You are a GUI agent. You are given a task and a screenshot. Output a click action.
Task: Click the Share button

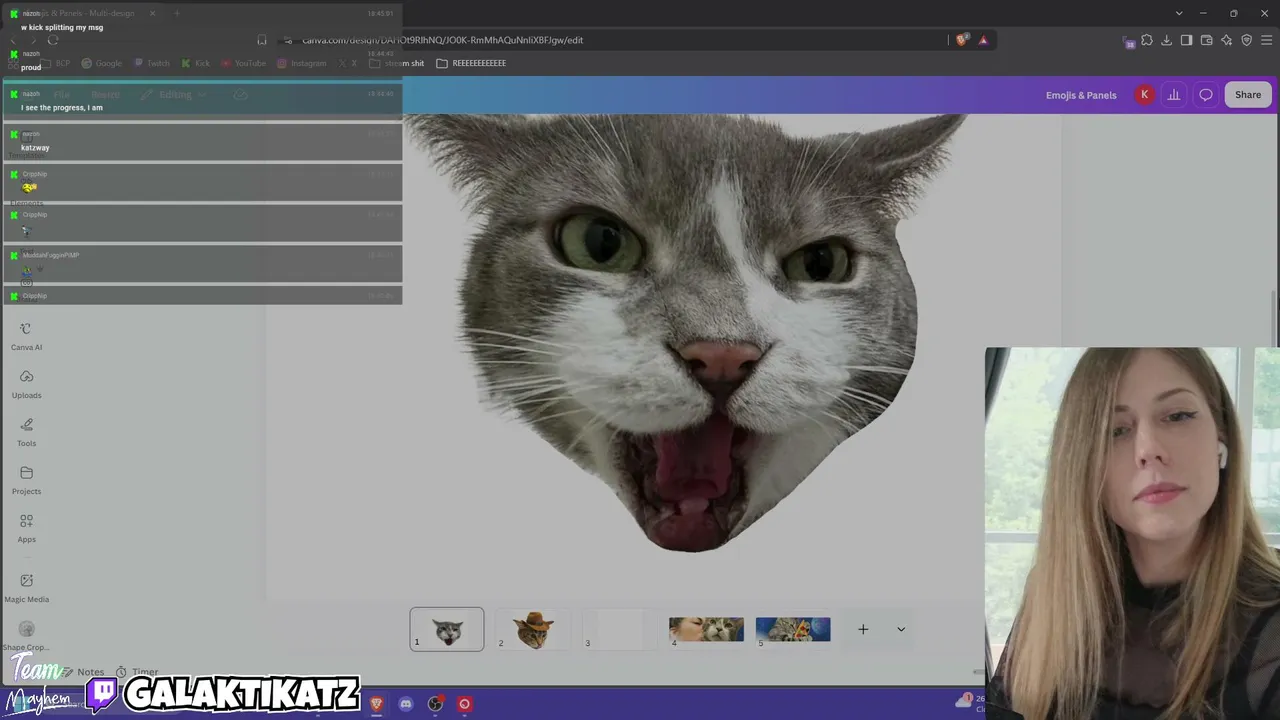click(1248, 95)
